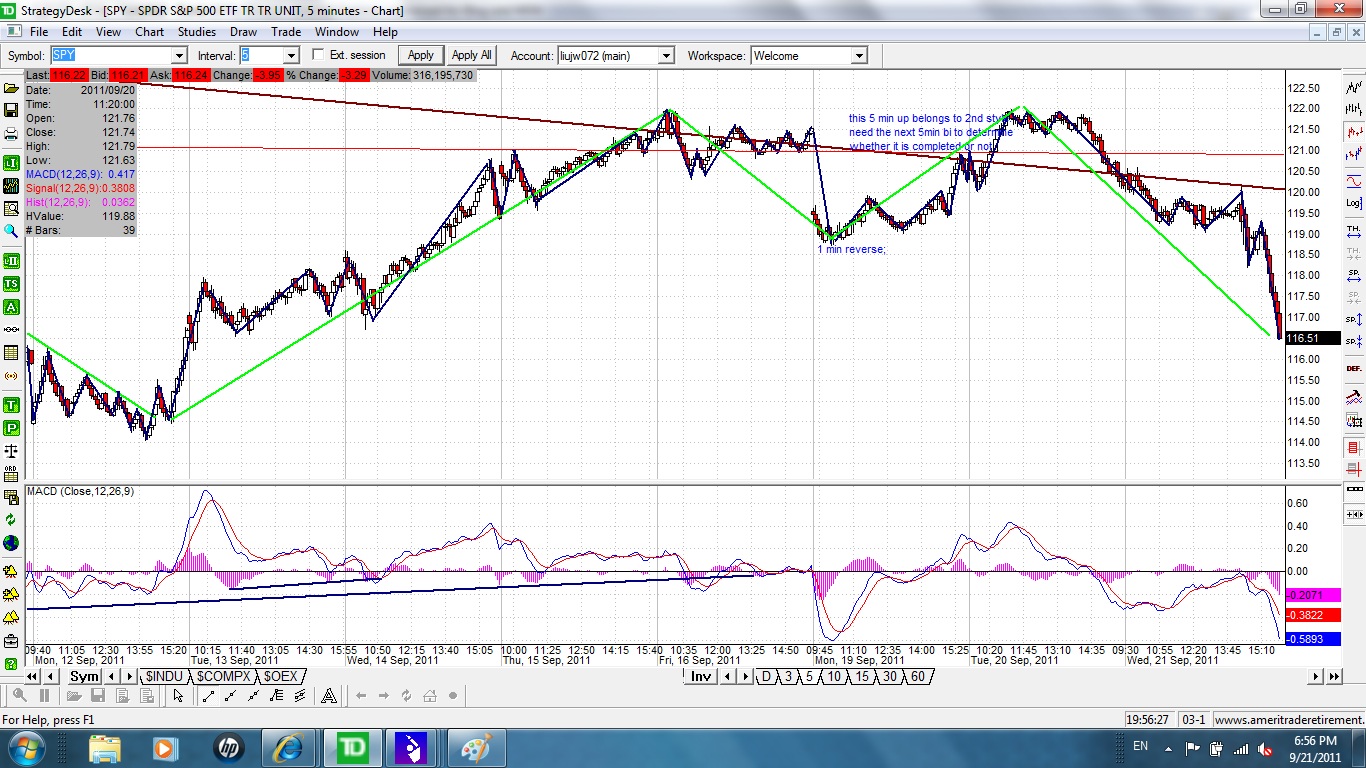The width and height of the screenshot is (1366, 768).
Task: Select the text annotation A tool
Action: click(328, 696)
